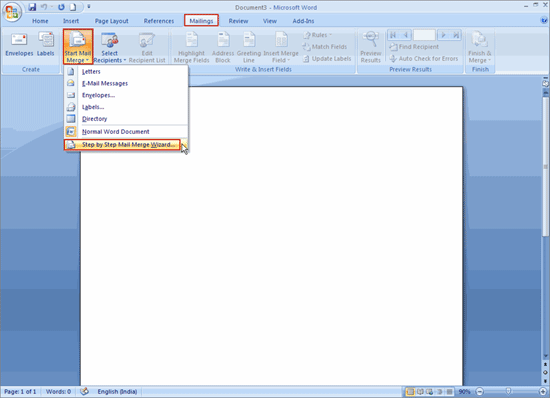550x398 pixels.
Task: Click the Zoom Out minus button
Action: (479, 392)
